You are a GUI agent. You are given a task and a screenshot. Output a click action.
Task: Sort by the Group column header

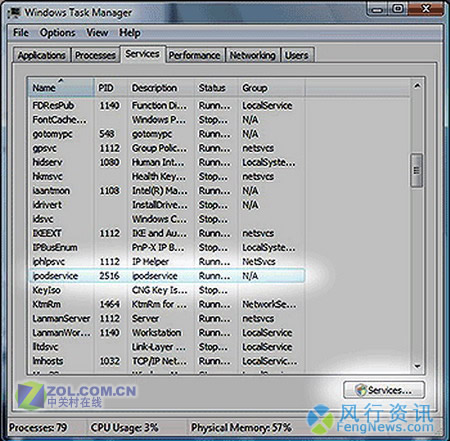click(271, 88)
